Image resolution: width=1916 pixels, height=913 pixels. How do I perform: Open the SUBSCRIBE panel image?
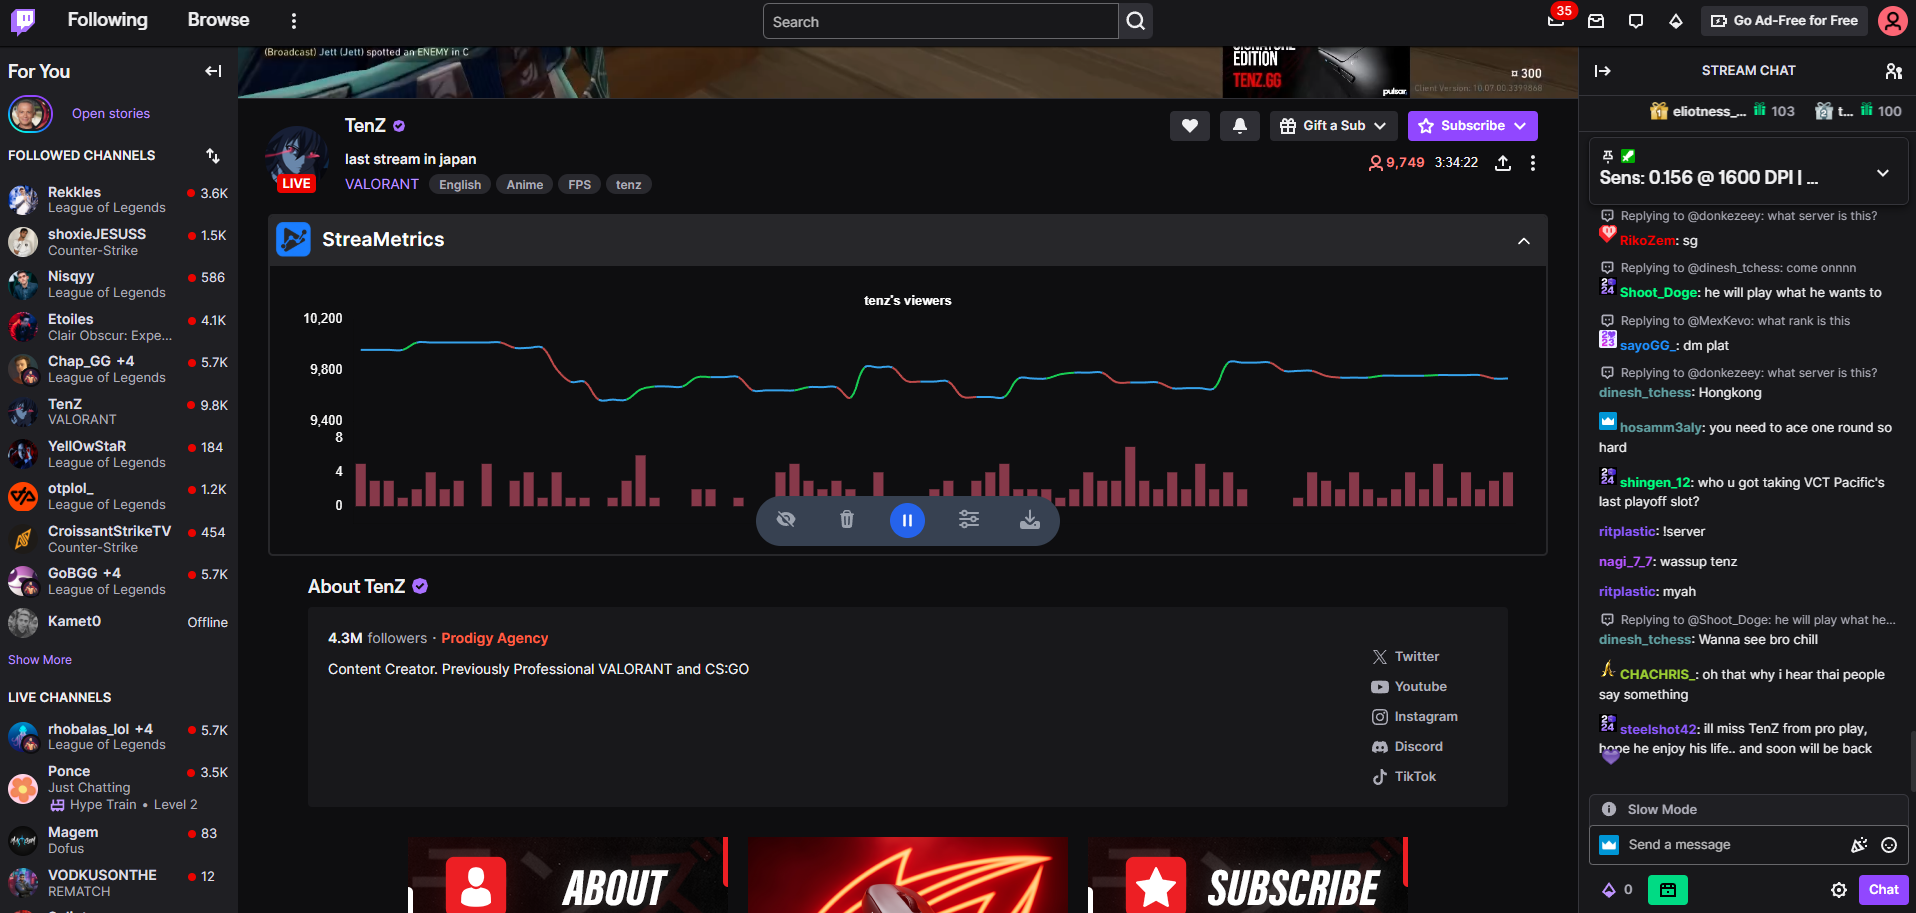pyautogui.click(x=1248, y=875)
